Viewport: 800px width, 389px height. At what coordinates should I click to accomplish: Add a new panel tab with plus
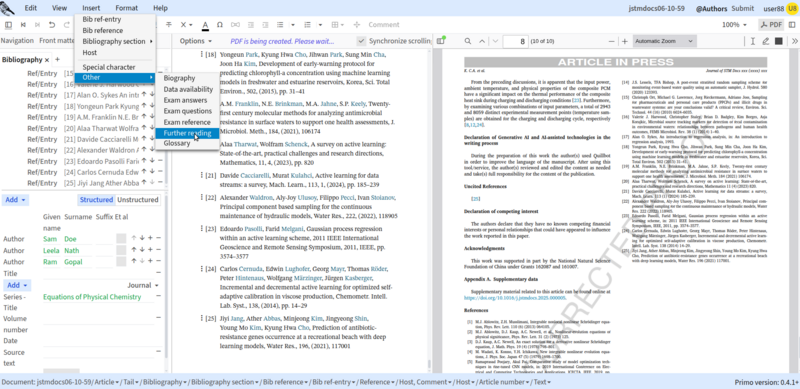pos(57,59)
